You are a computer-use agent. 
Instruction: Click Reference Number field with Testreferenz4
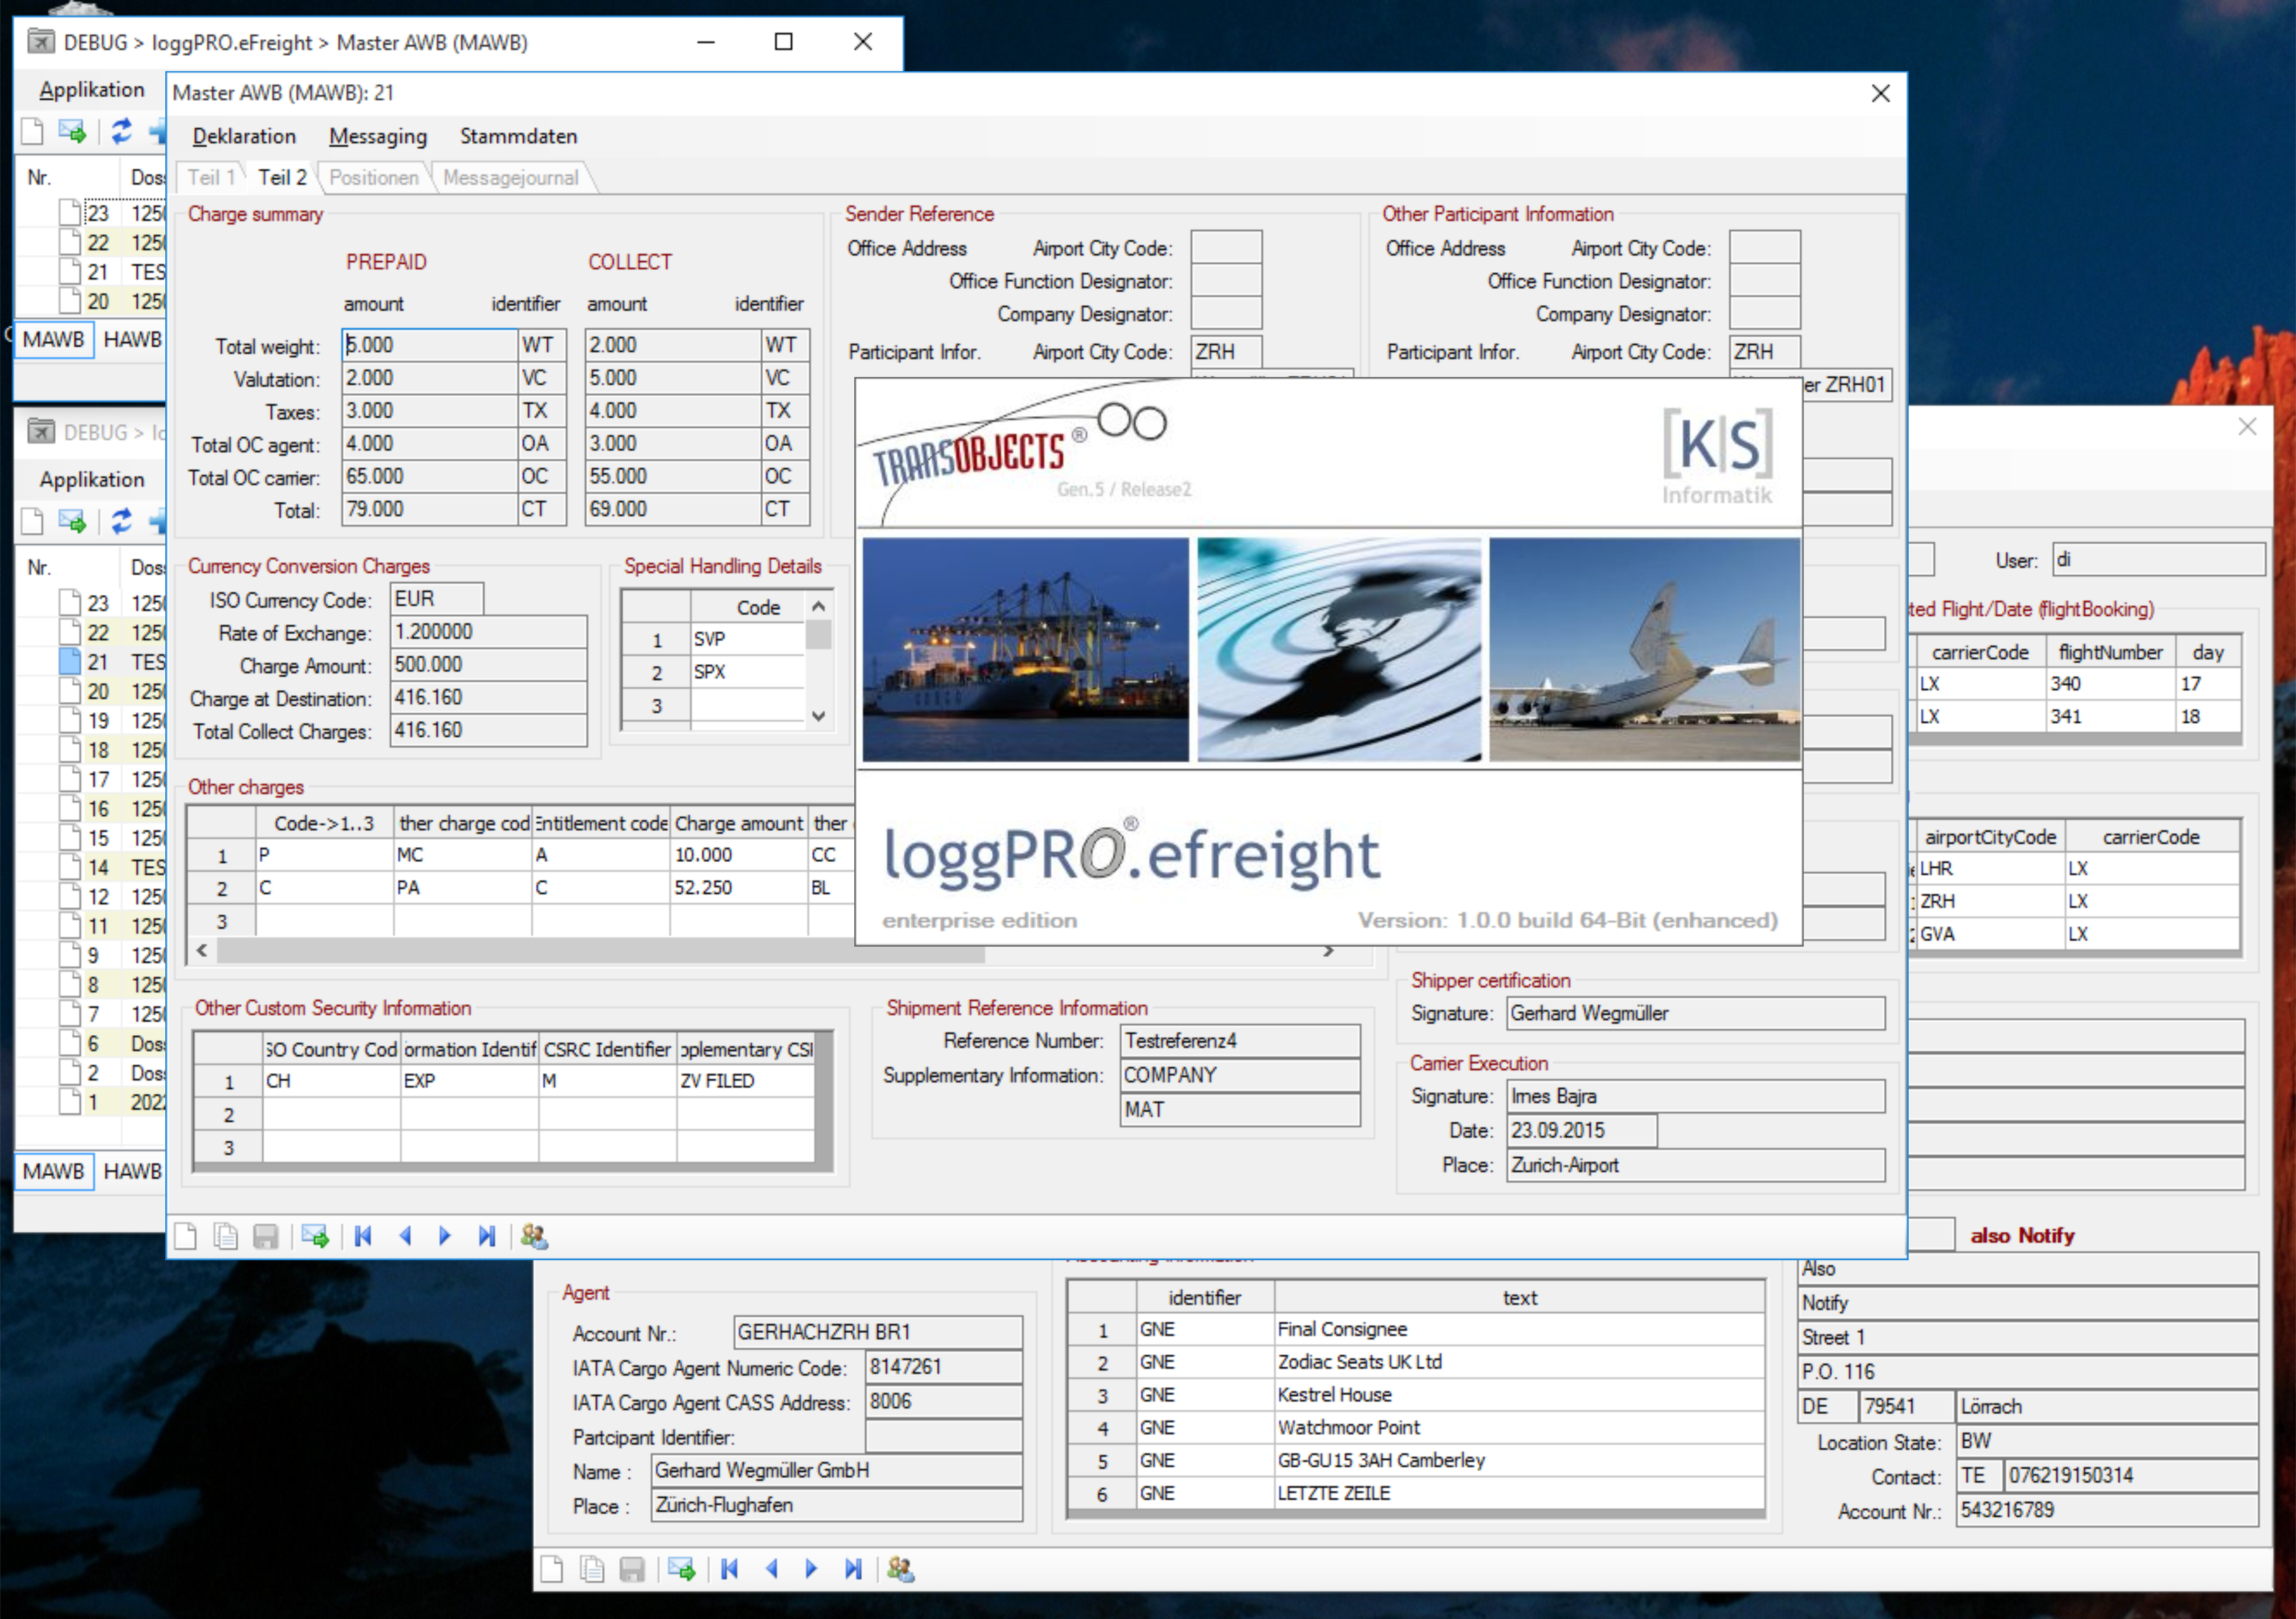[x=1240, y=1042]
